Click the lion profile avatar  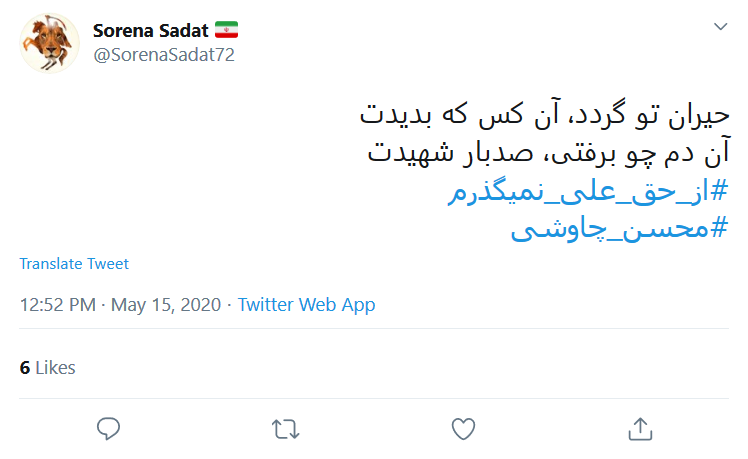50,42
